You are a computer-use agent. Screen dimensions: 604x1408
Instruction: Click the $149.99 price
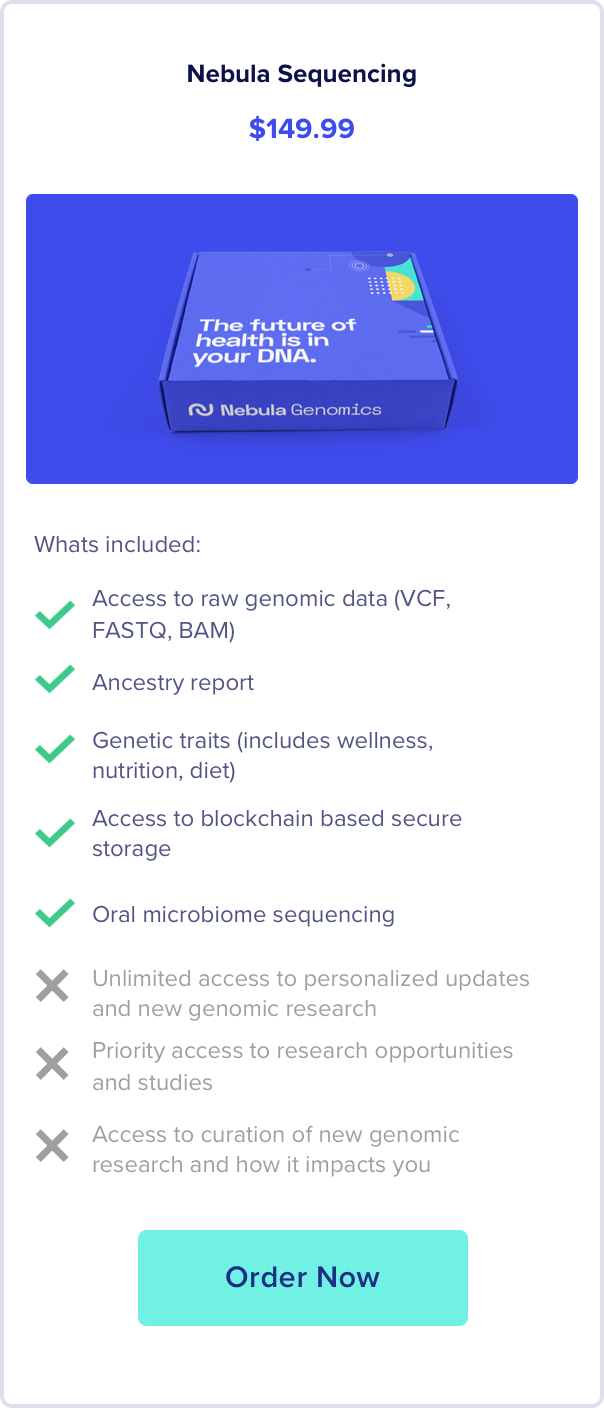point(302,129)
